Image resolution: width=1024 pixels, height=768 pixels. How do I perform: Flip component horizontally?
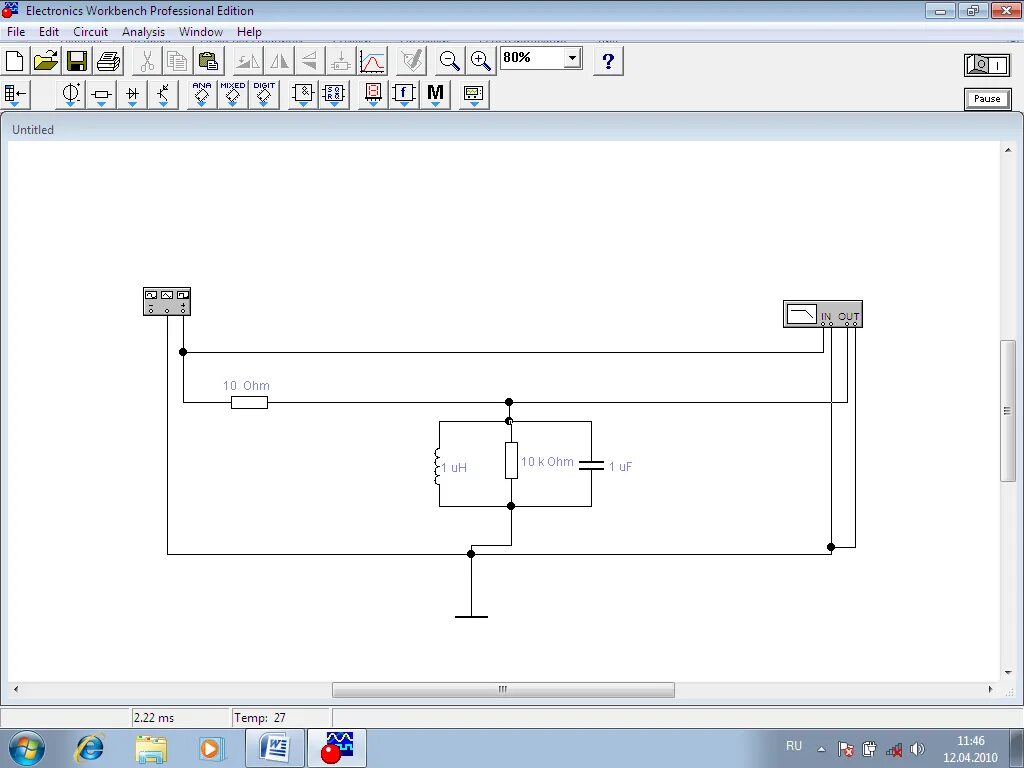279,61
